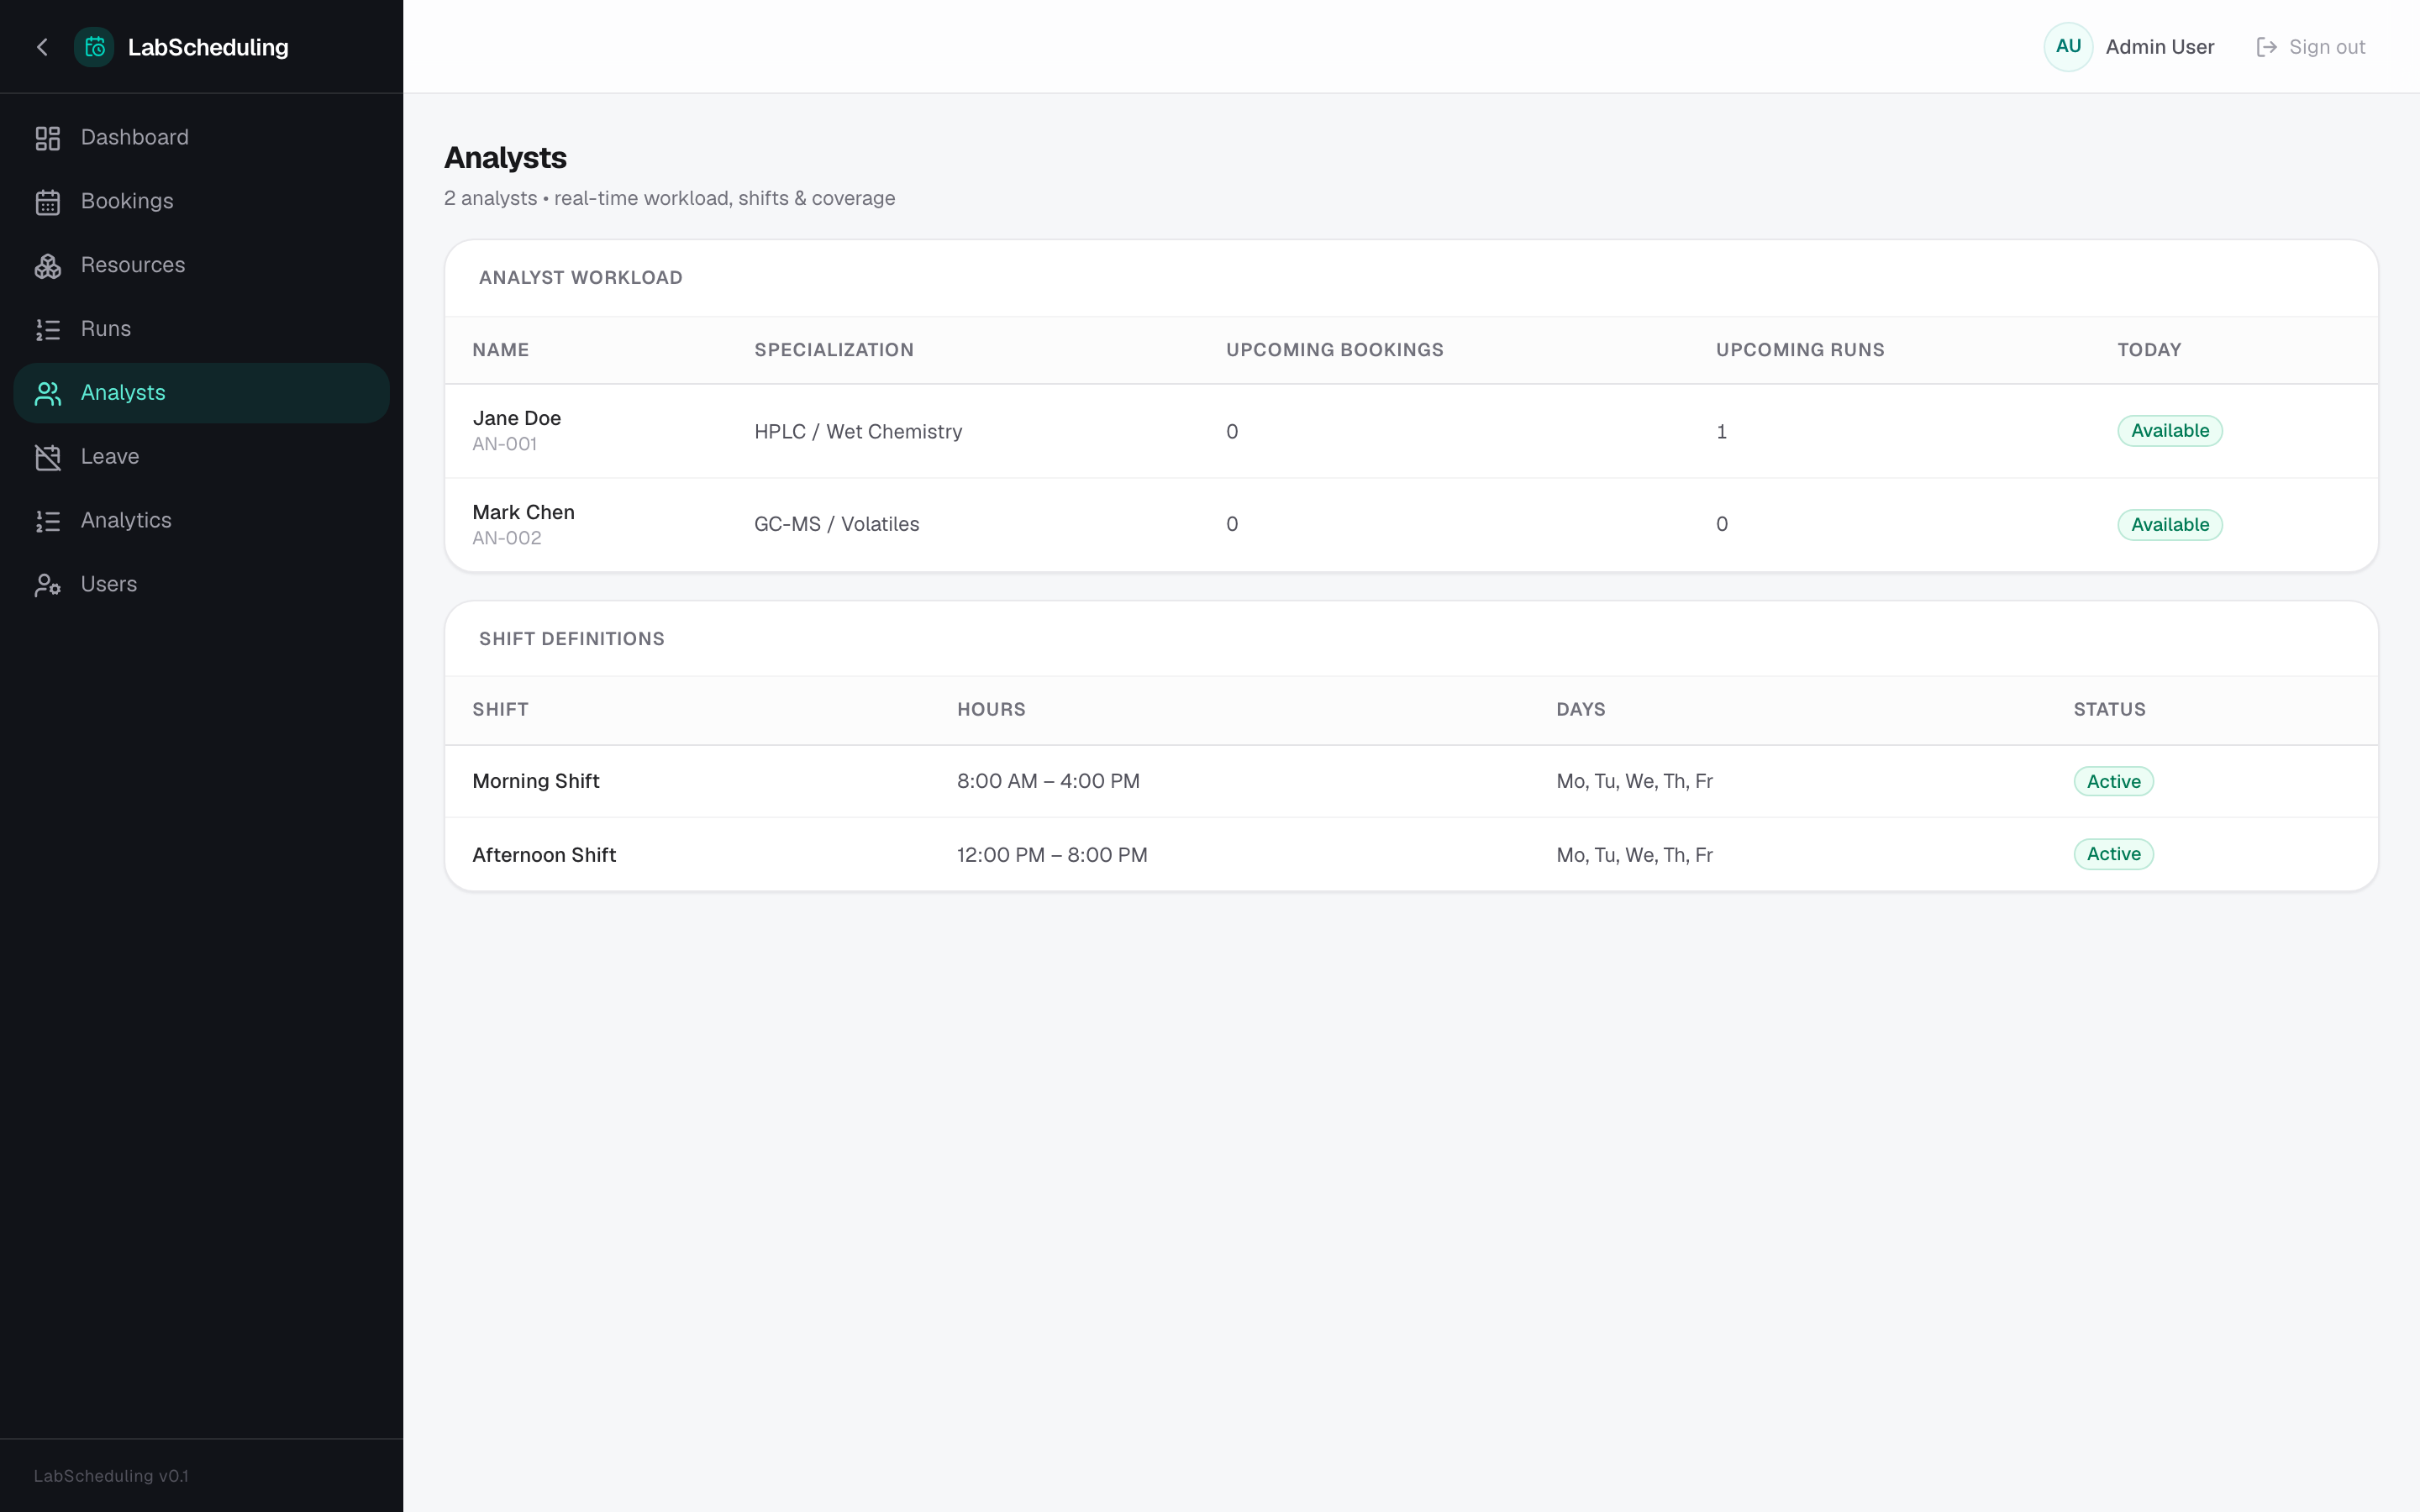Select the Mark Chen name cell

point(523,512)
